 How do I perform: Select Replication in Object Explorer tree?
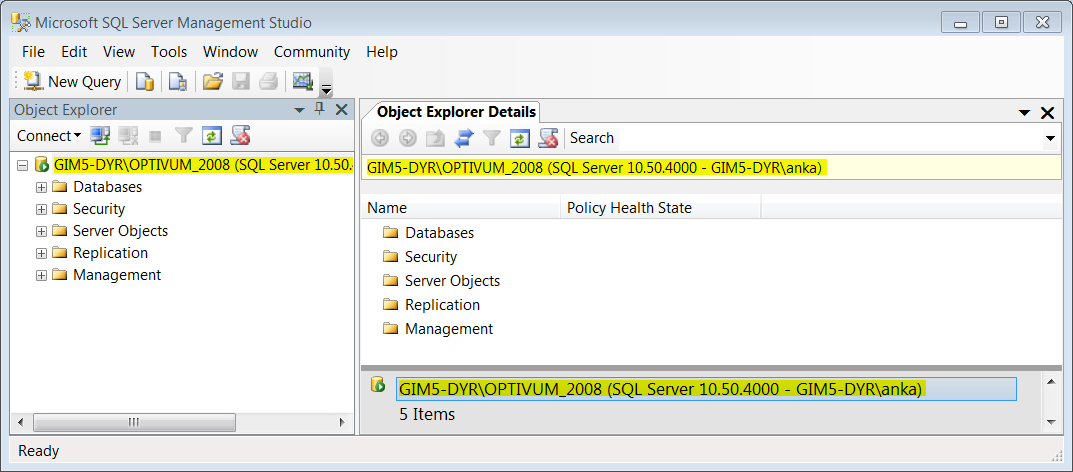pyautogui.click(x=110, y=252)
